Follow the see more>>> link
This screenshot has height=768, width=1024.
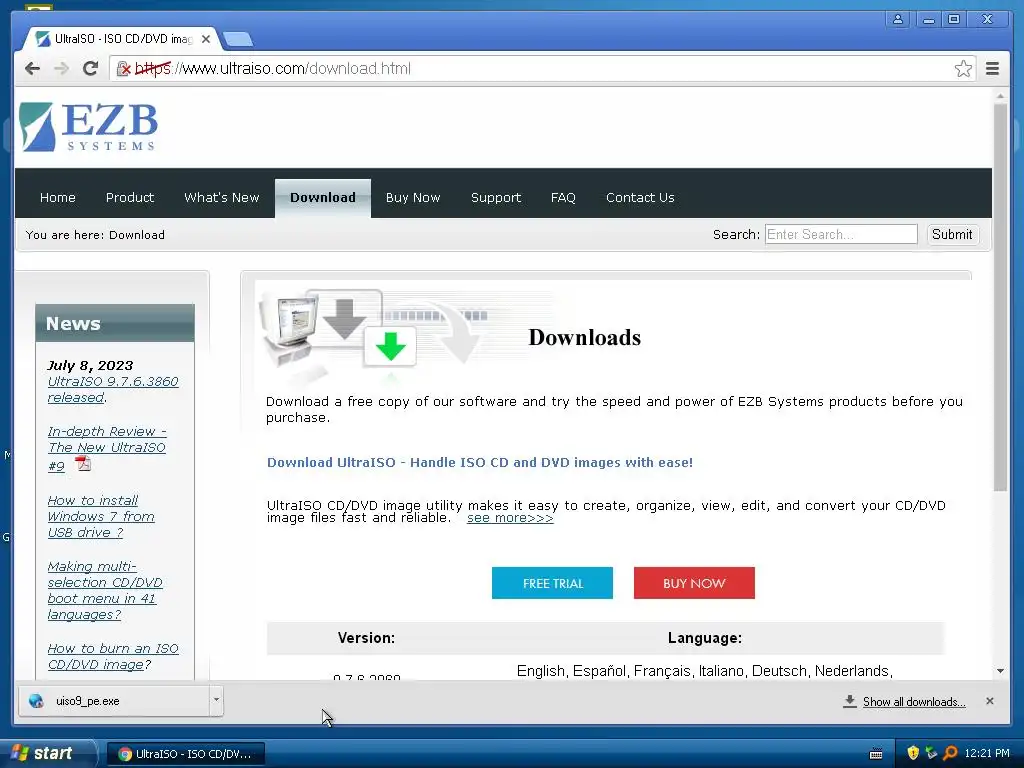coord(510,518)
